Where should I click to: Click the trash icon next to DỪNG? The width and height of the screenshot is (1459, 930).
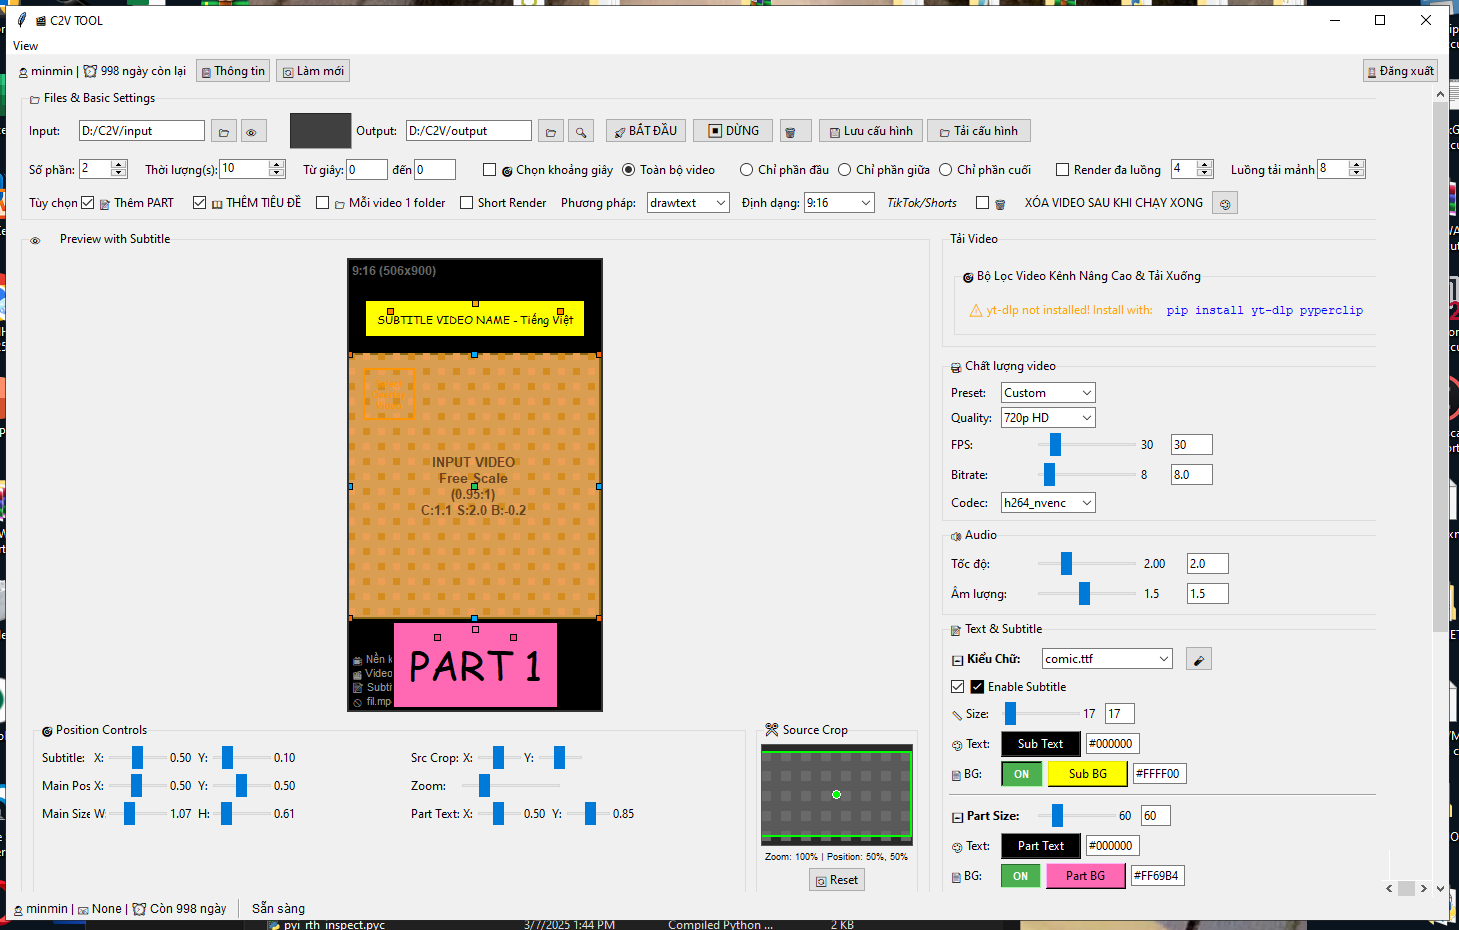(790, 131)
